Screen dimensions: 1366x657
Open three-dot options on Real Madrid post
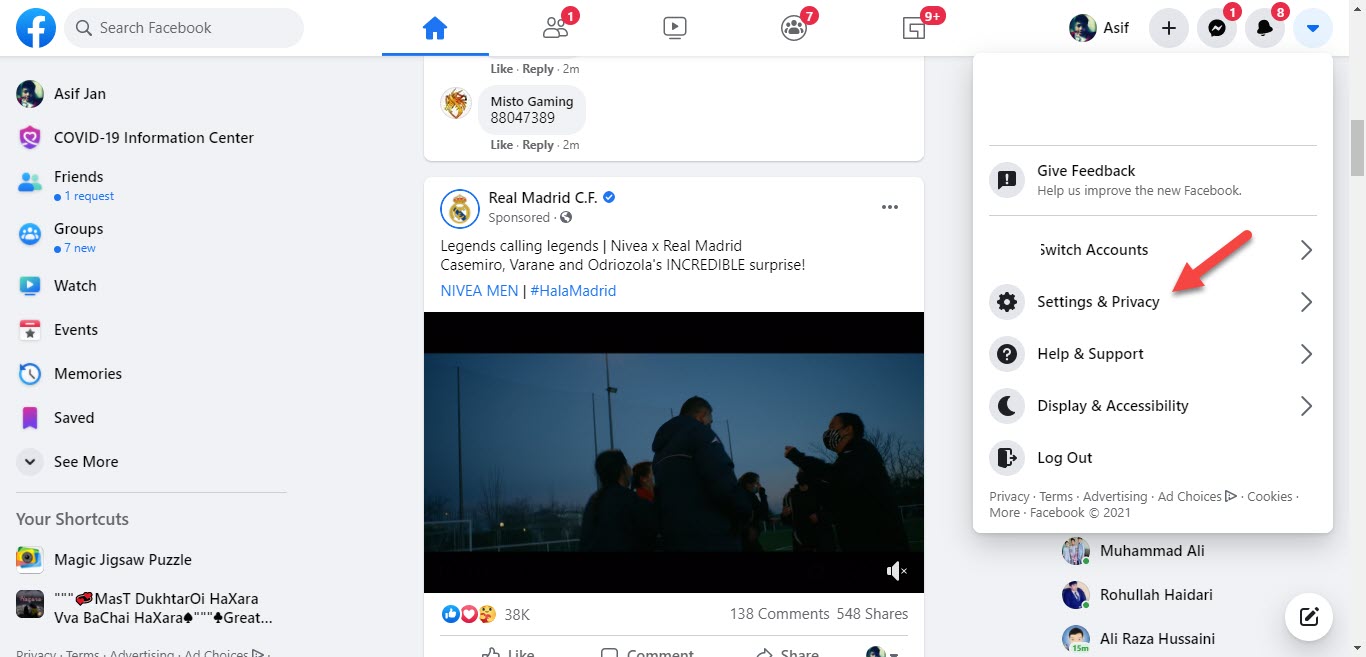890,207
